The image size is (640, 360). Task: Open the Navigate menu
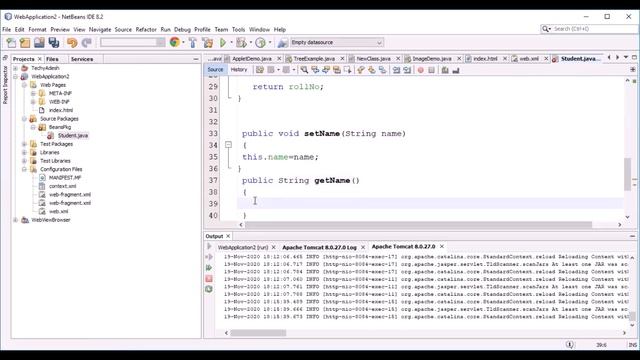click(100, 29)
